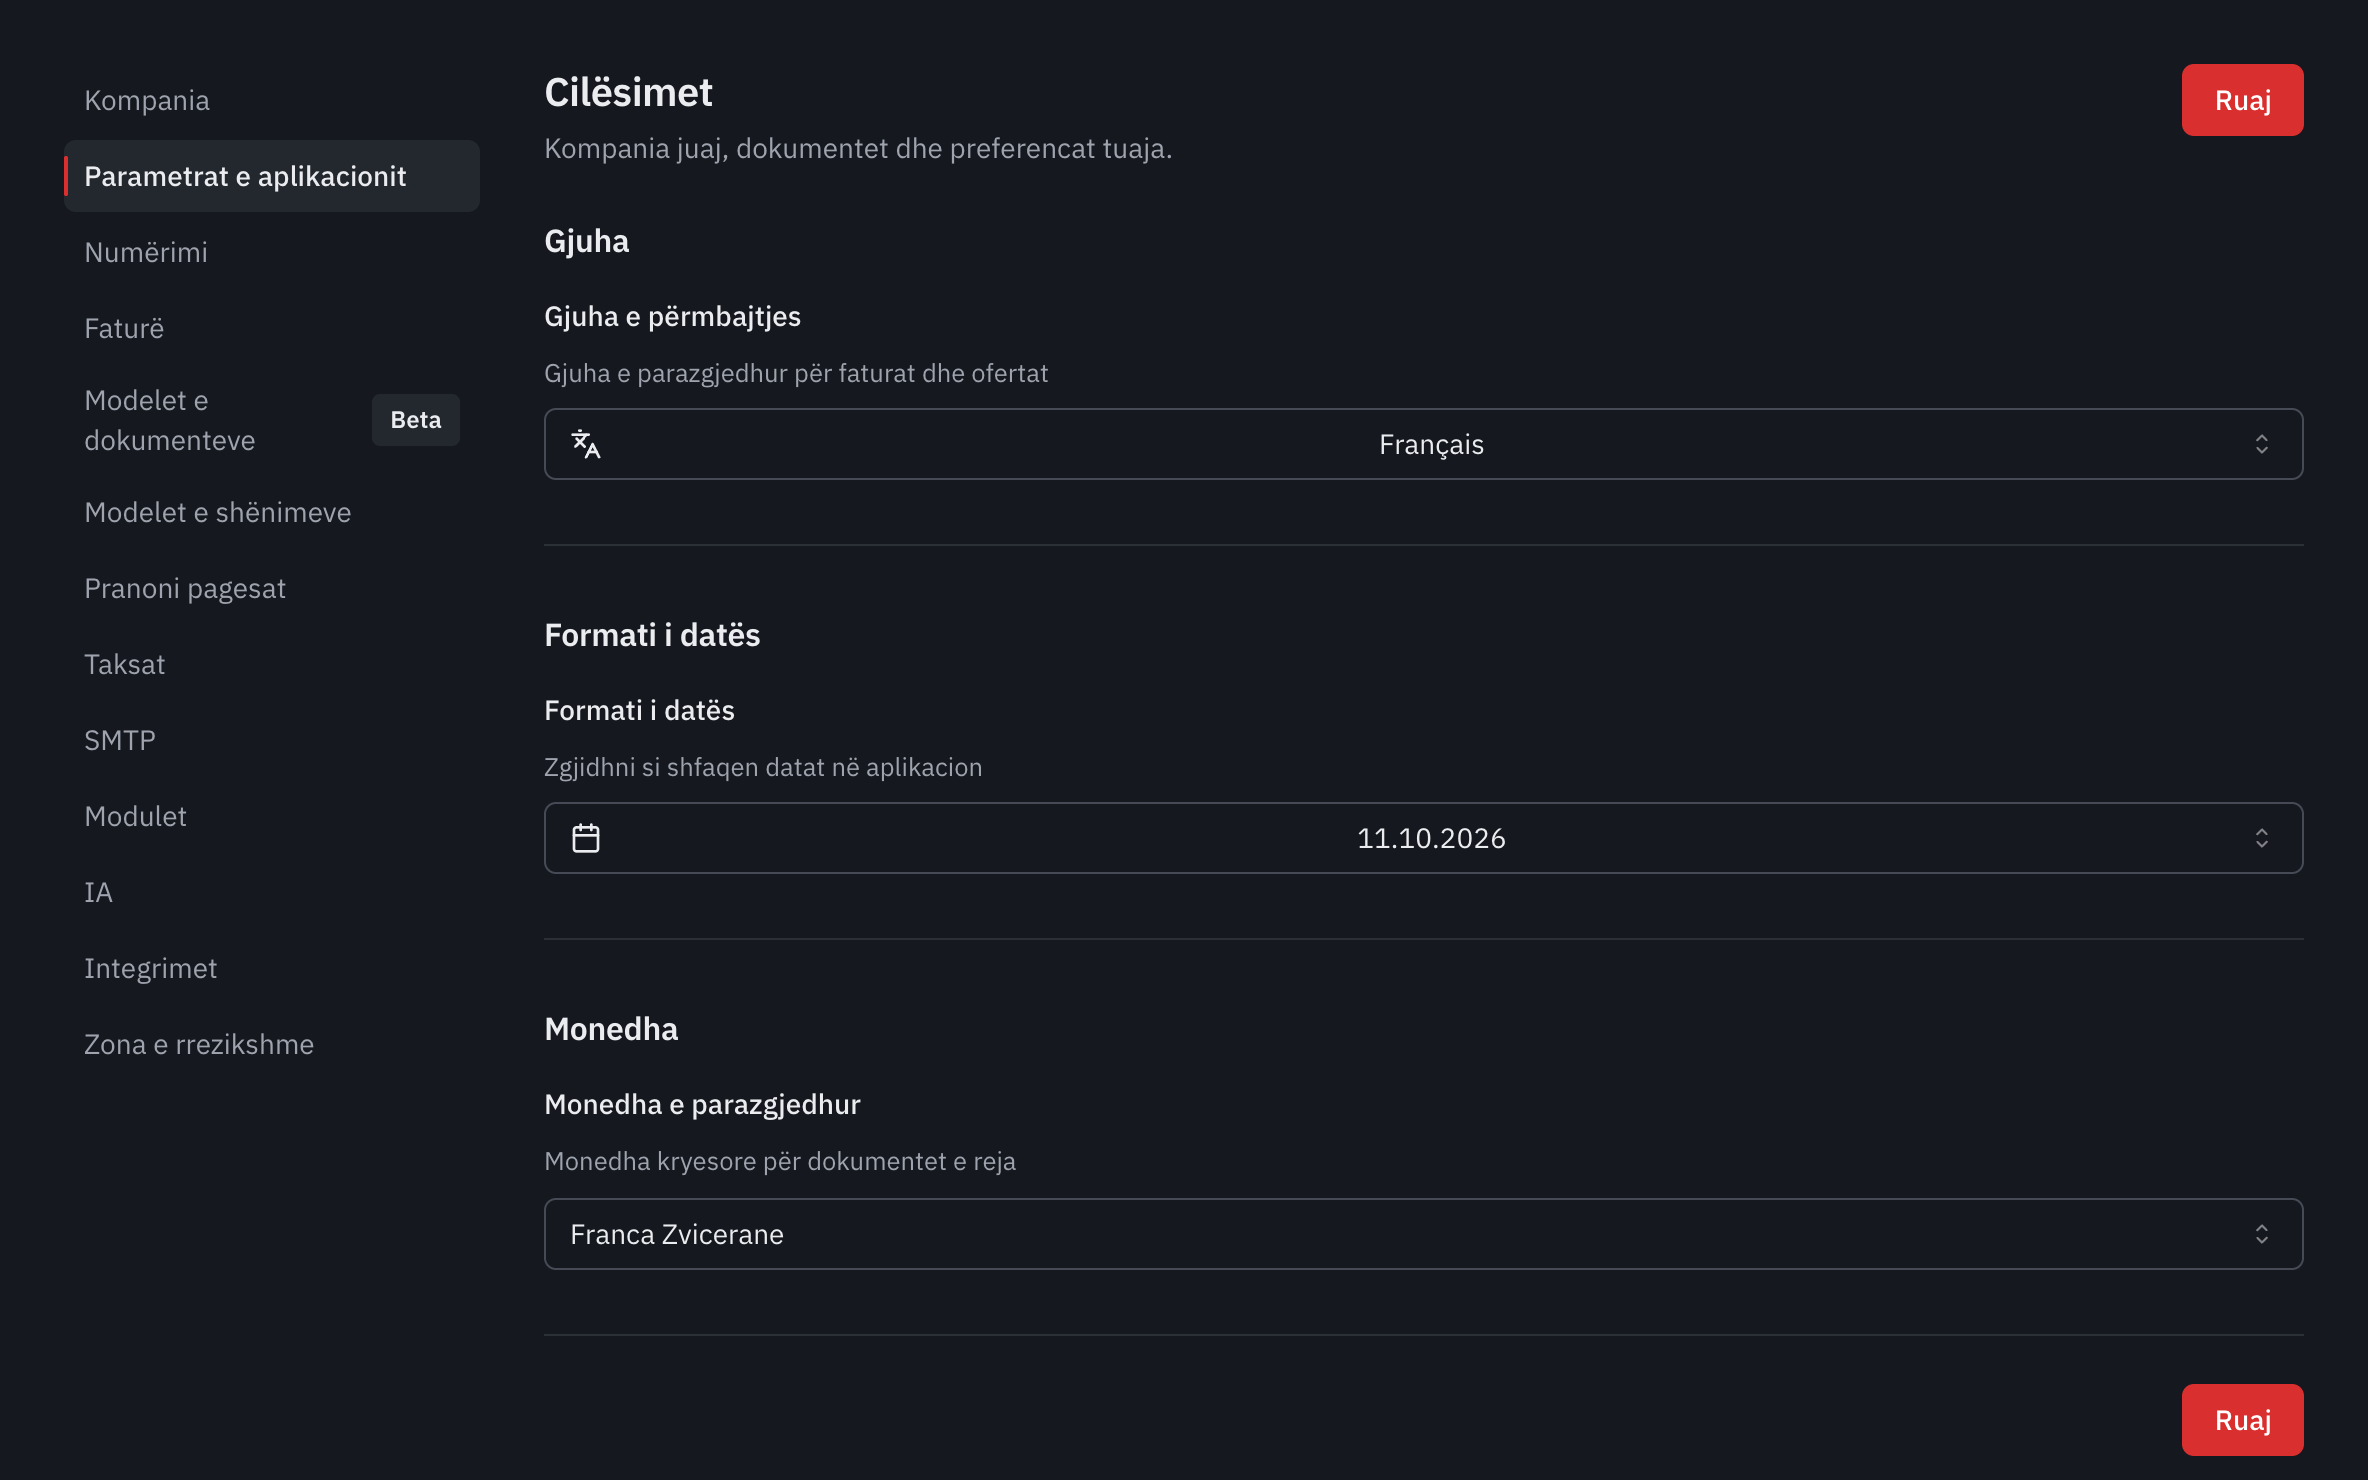
Task: Open the Integrimet settings section
Action: click(272, 968)
